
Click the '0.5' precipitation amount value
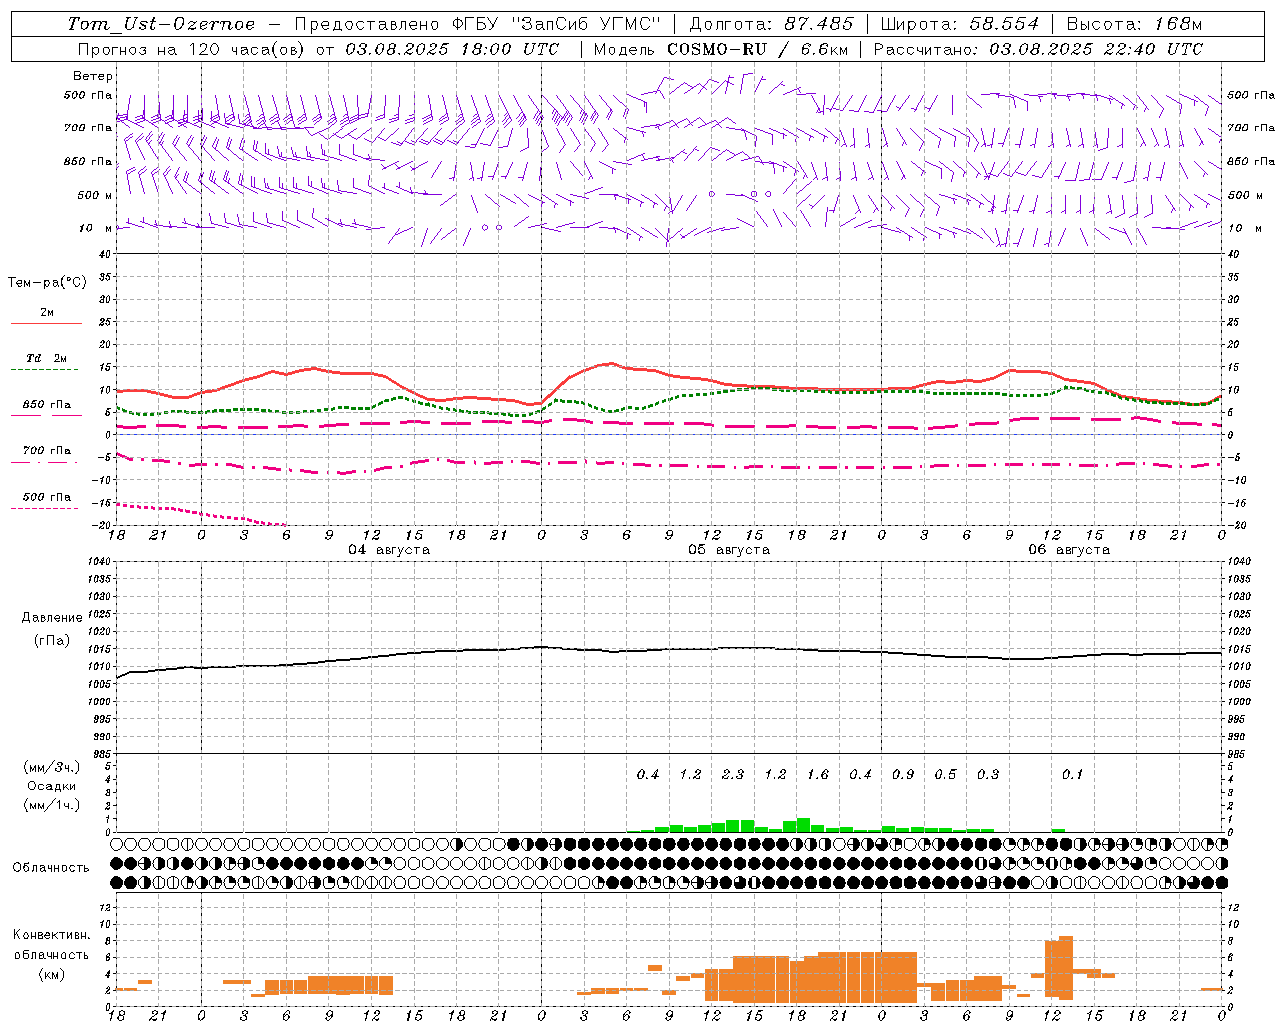tap(945, 775)
